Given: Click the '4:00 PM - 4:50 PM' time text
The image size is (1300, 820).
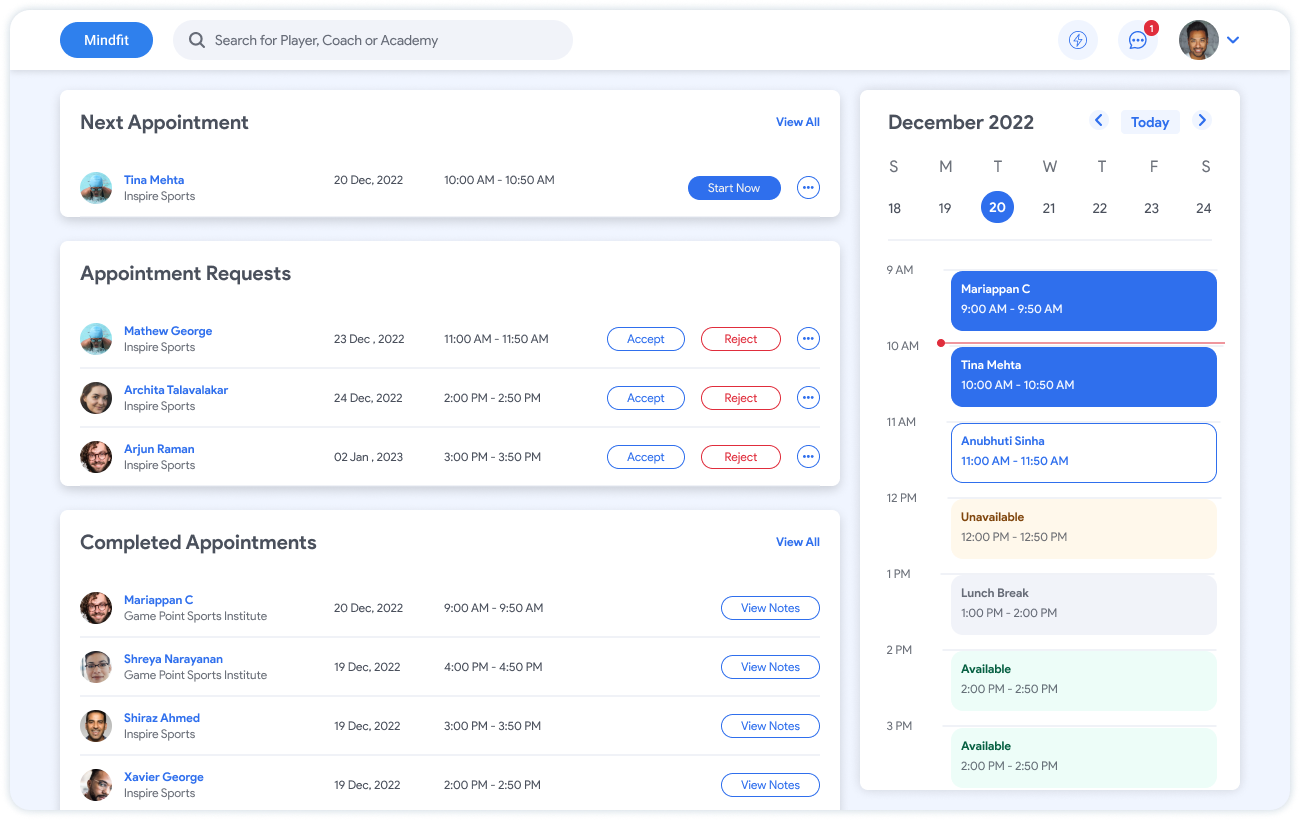Looking at the screenshot, I should point(493,667).
